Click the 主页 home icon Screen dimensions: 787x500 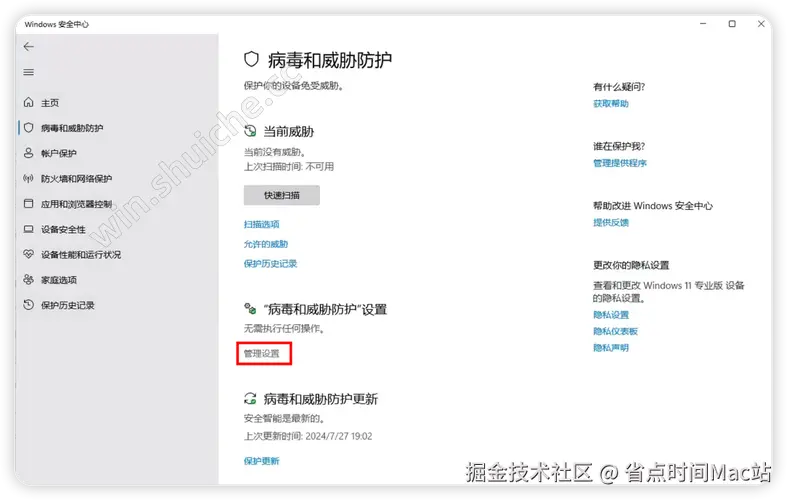(x=29, y=102)
